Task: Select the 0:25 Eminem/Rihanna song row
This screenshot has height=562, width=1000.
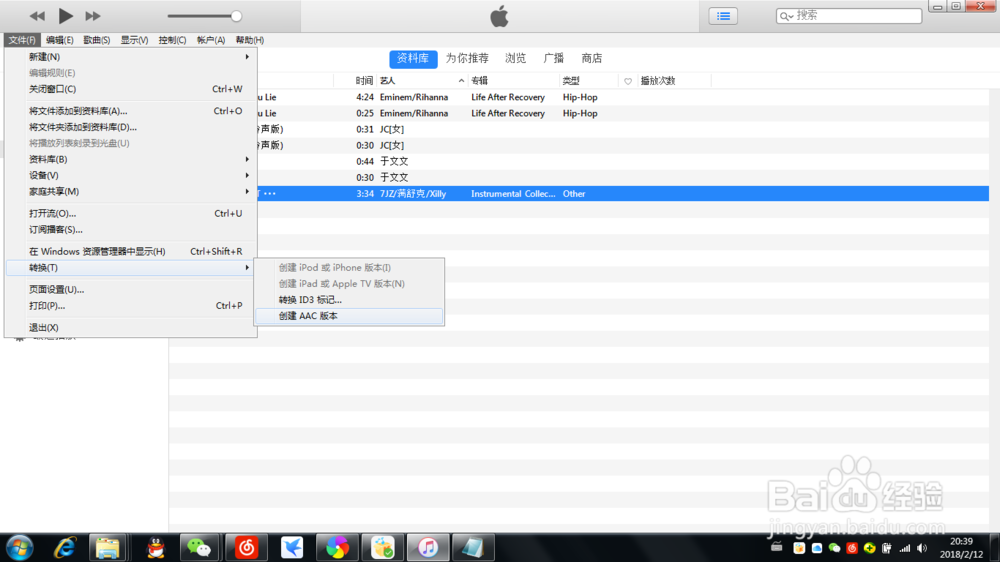Action: 623,114
